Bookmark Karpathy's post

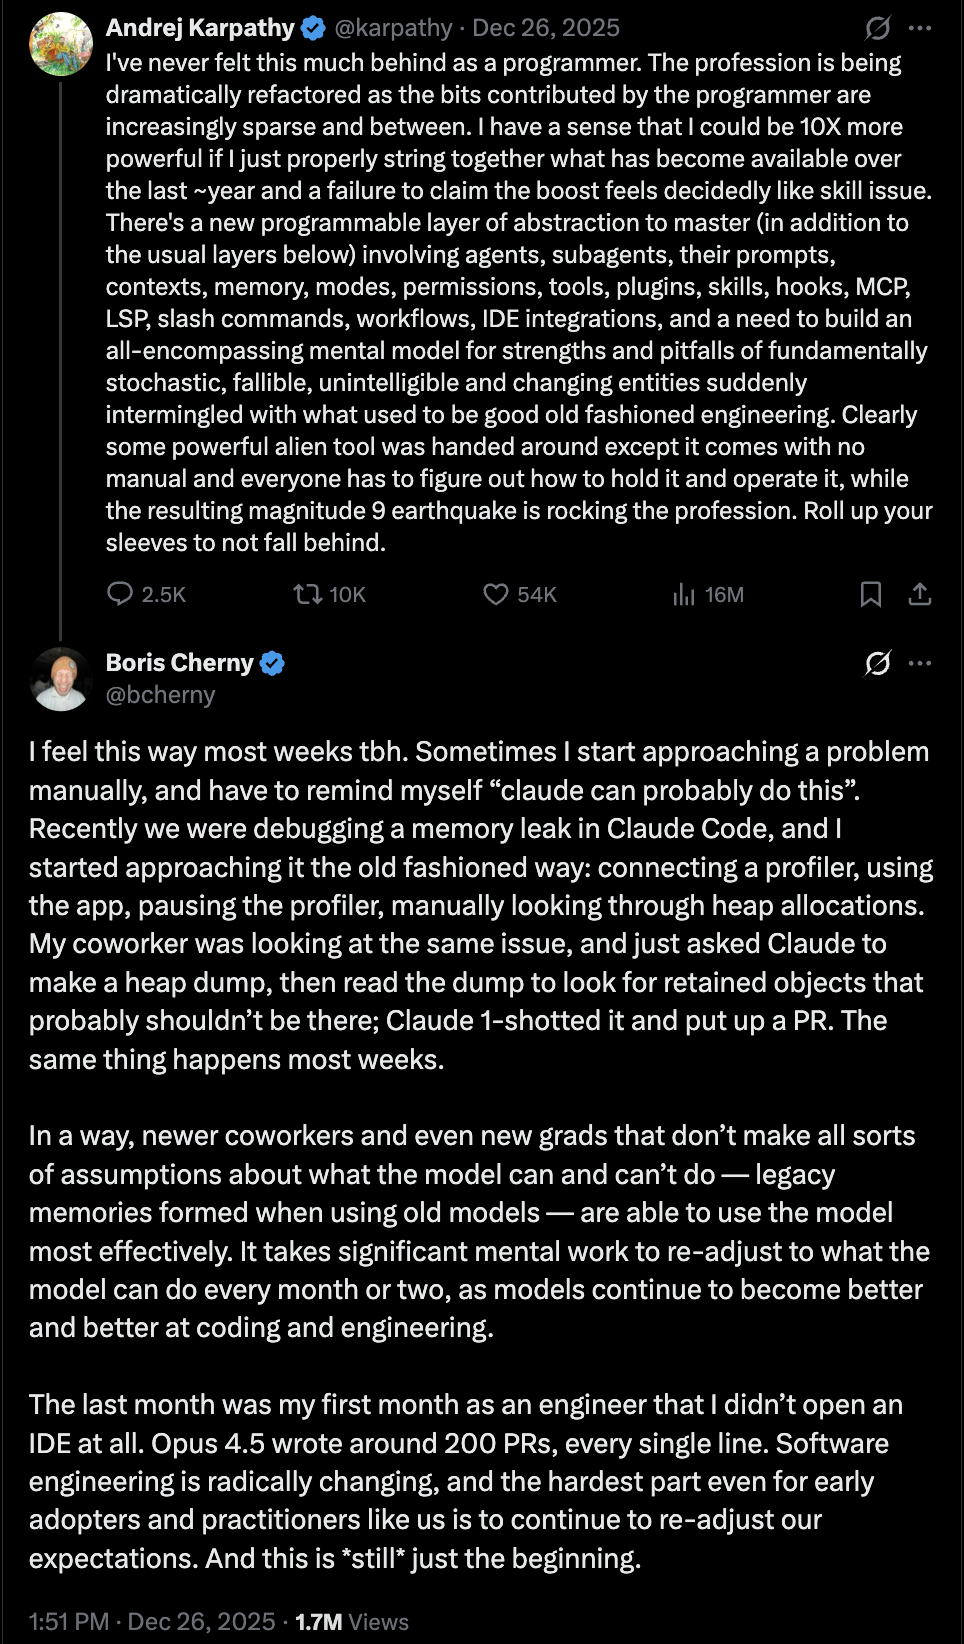tap(870, 595)
